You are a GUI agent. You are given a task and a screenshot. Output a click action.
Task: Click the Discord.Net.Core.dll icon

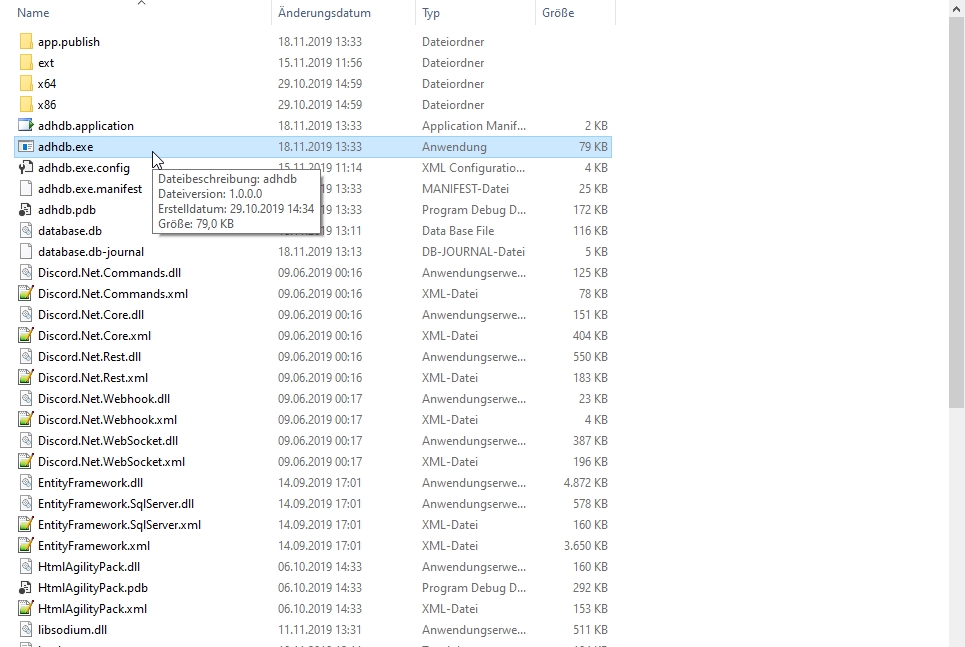[26, 315]
